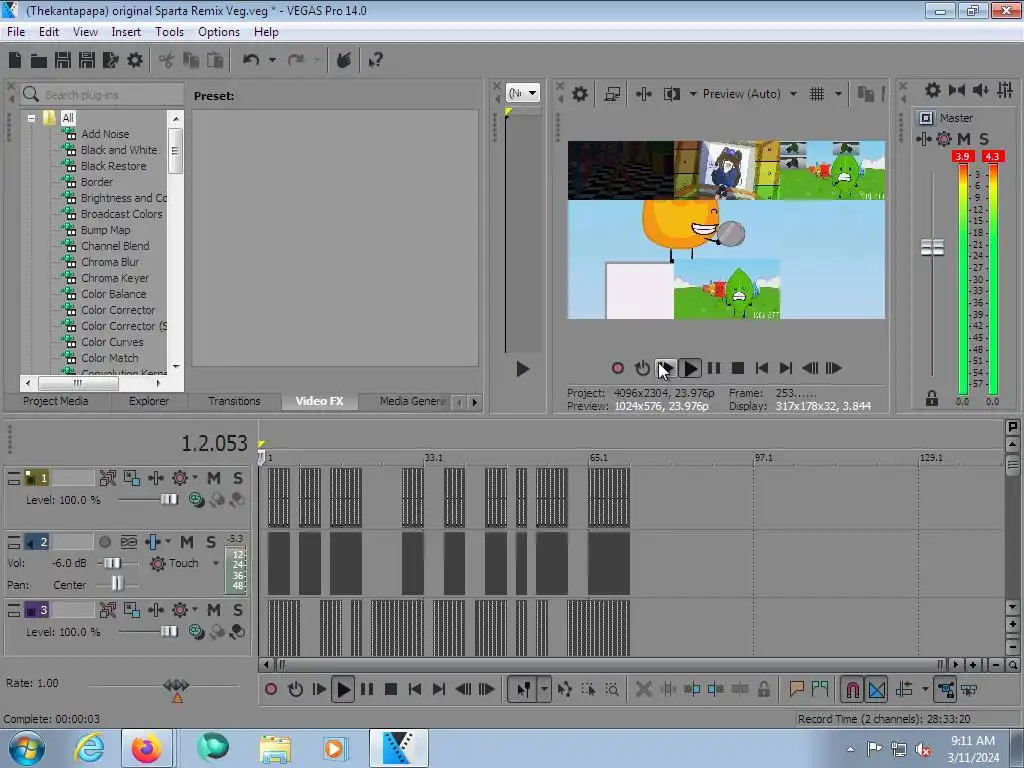Open Video Preview project properties gear
This screenshot has height=768, width=1024.
coord(580,94)
